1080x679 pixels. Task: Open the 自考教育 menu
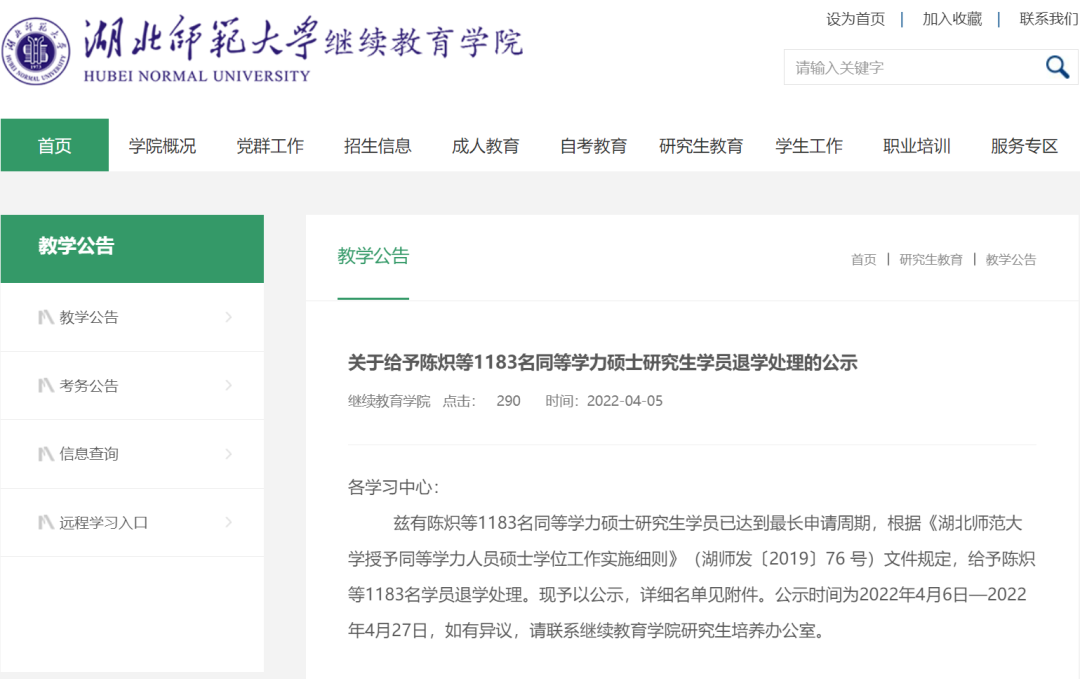click(x=593, y=145)
